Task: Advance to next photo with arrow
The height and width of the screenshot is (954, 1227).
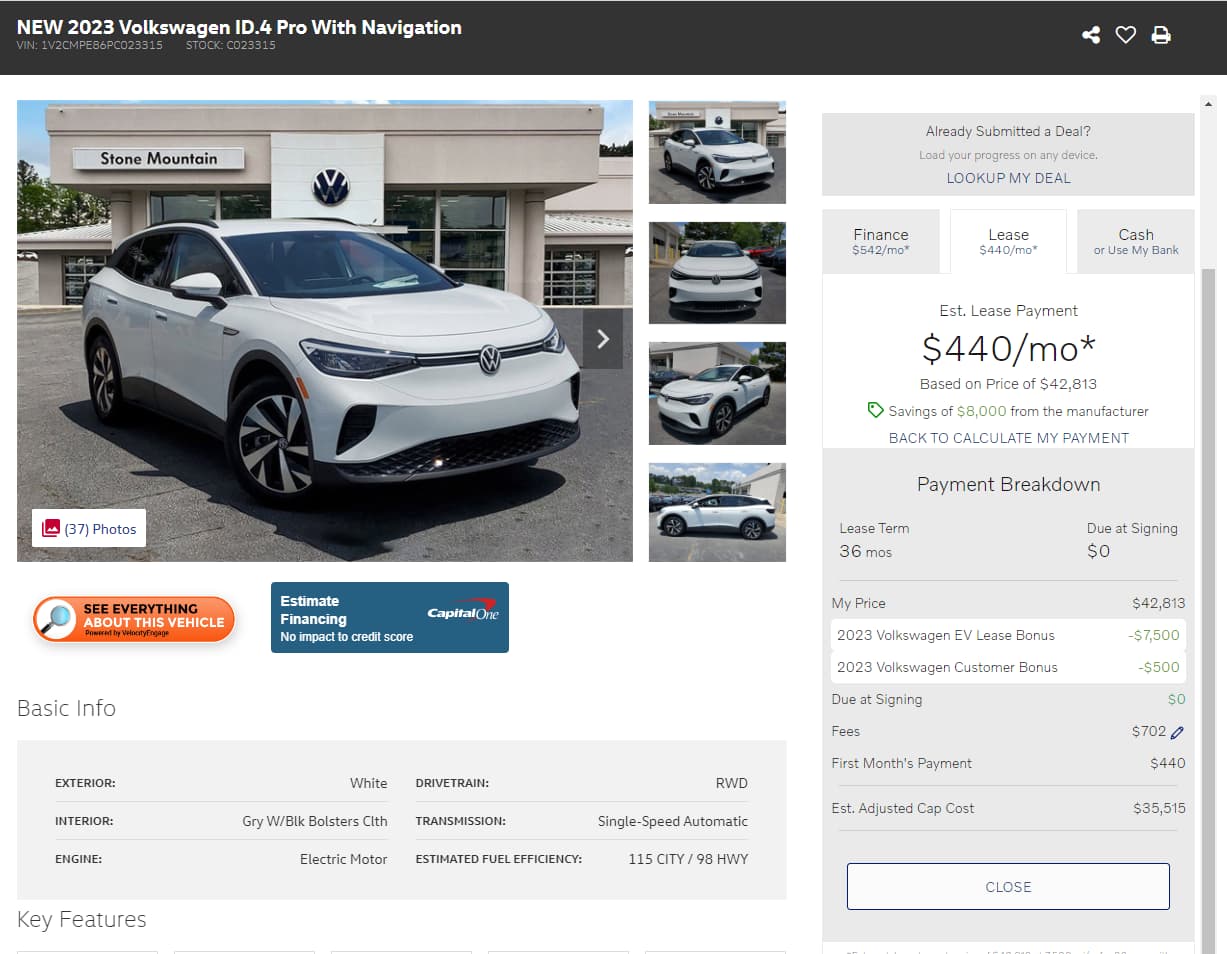Action: [603, 339]
